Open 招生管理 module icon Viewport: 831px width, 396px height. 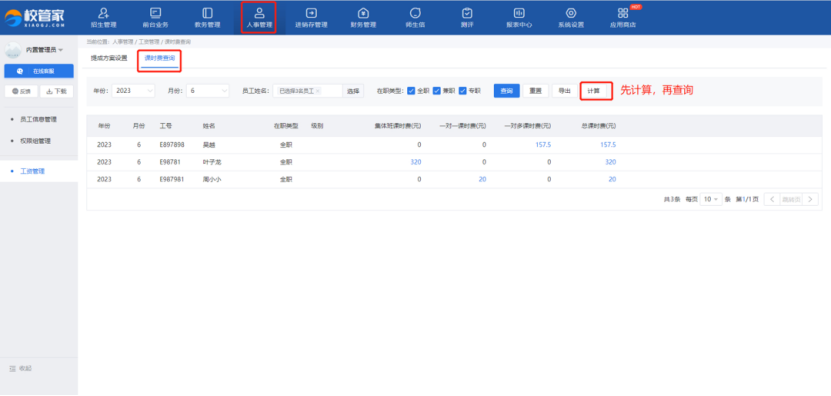point(103,13)
